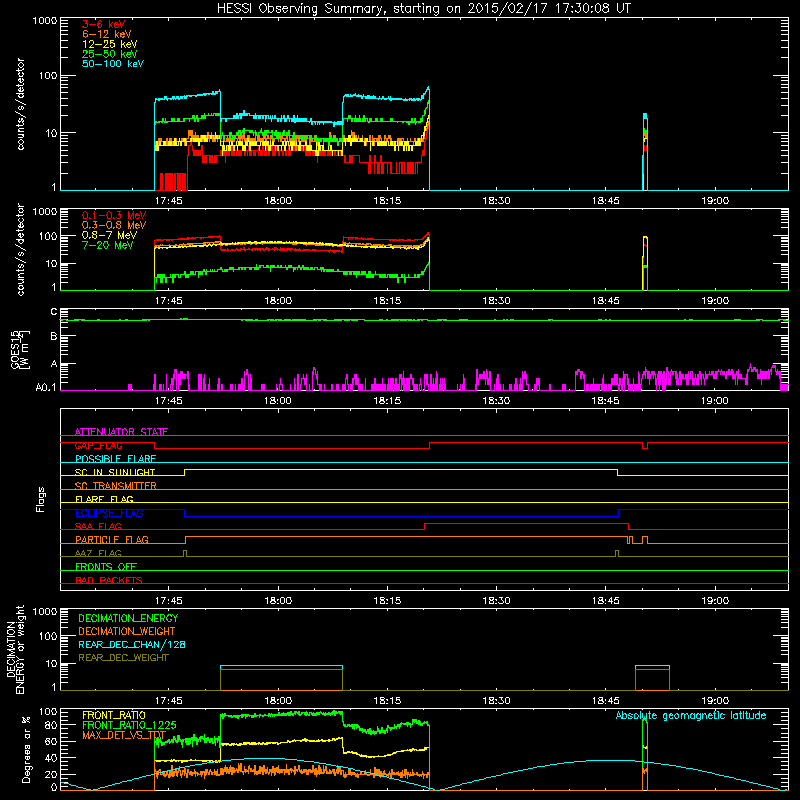Click the REAR_DEC_WEIGHT legend label
The image size is (800, 800).
click(123, 658)
